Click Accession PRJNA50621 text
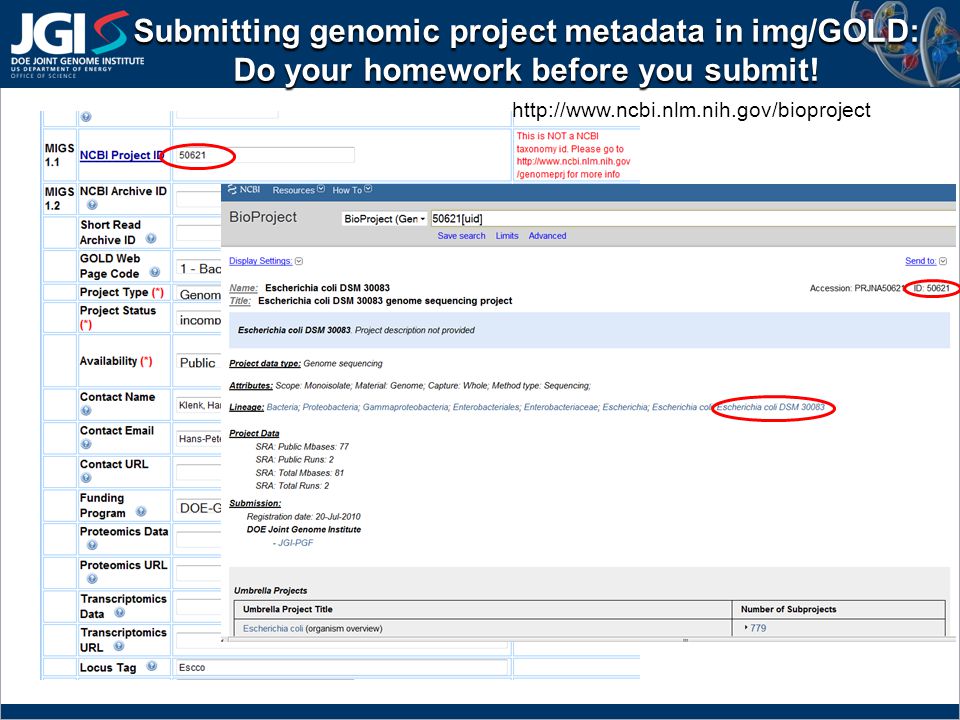 click(x=856, y=288)
